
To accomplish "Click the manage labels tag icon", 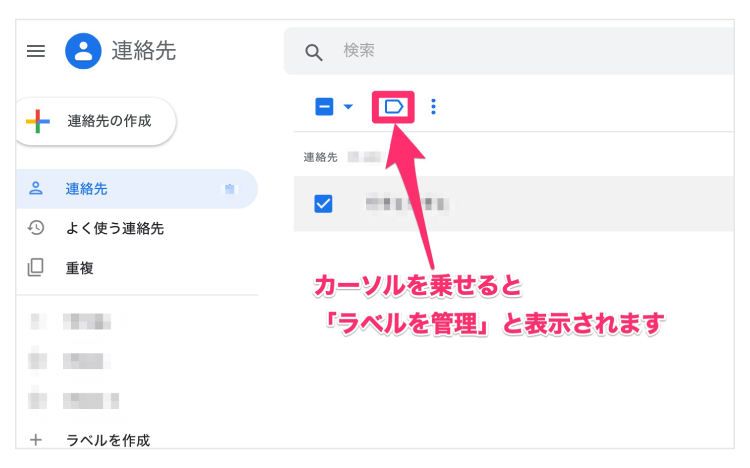I will pos(394,107).
